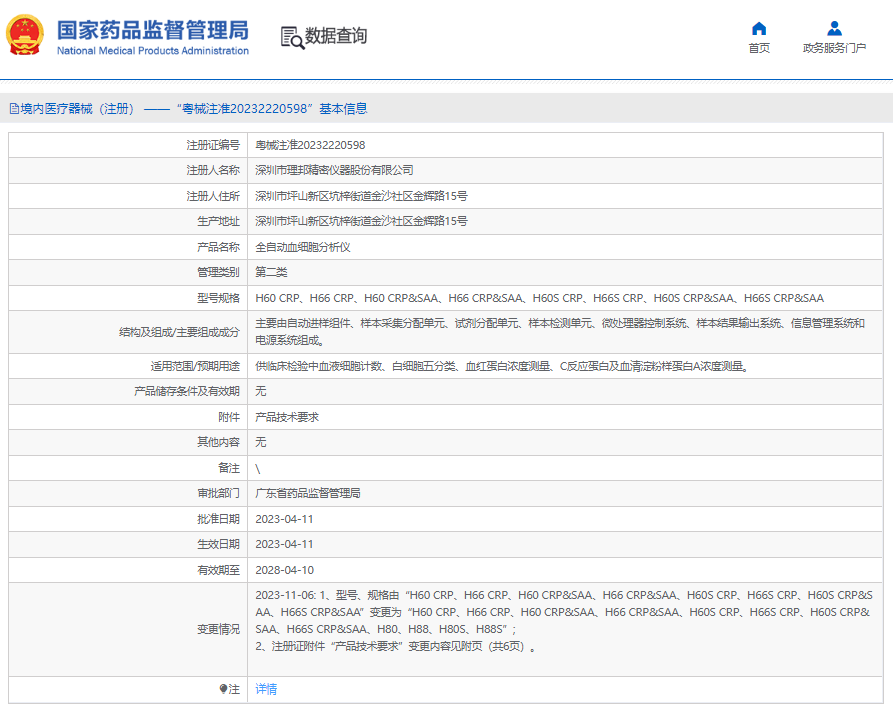Click the 有效期至 row label
Image resolution: width=893 pixels, height=709 pixels.
pos(219,570)
